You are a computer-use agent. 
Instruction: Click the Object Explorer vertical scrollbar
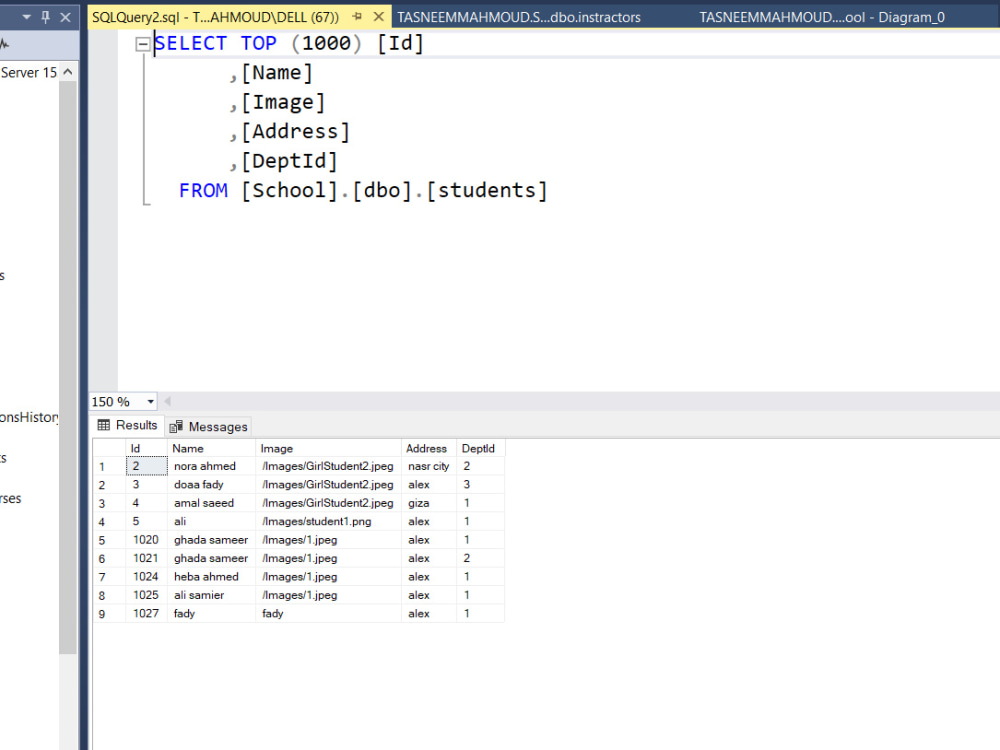[x=68, y=367]
